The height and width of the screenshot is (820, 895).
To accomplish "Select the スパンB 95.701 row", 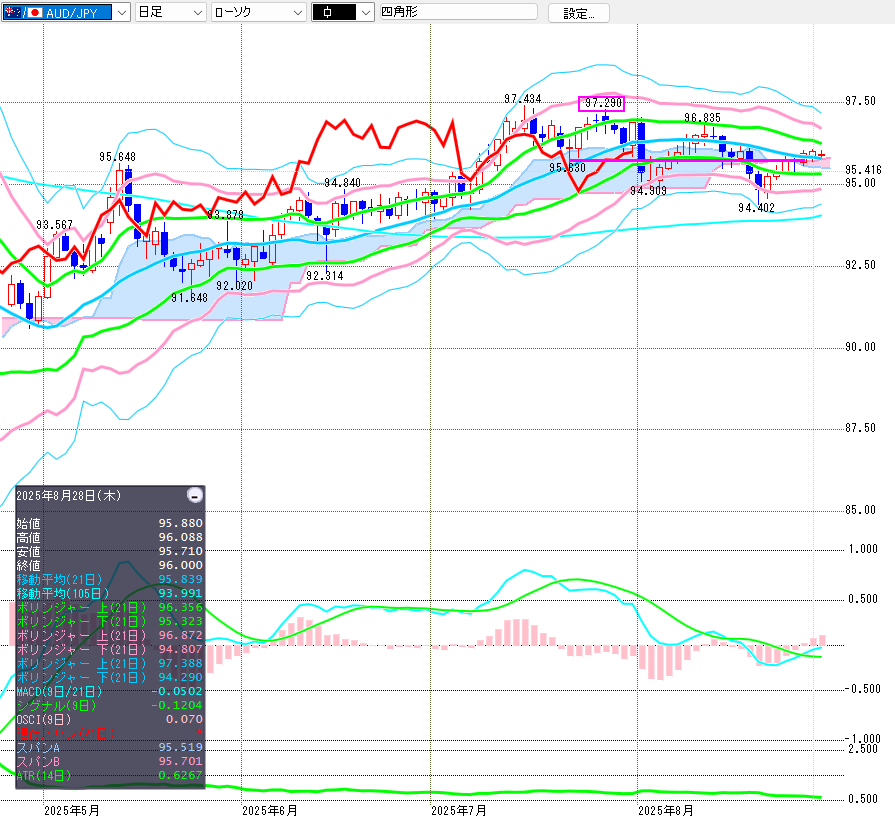I will coord(110,761).
